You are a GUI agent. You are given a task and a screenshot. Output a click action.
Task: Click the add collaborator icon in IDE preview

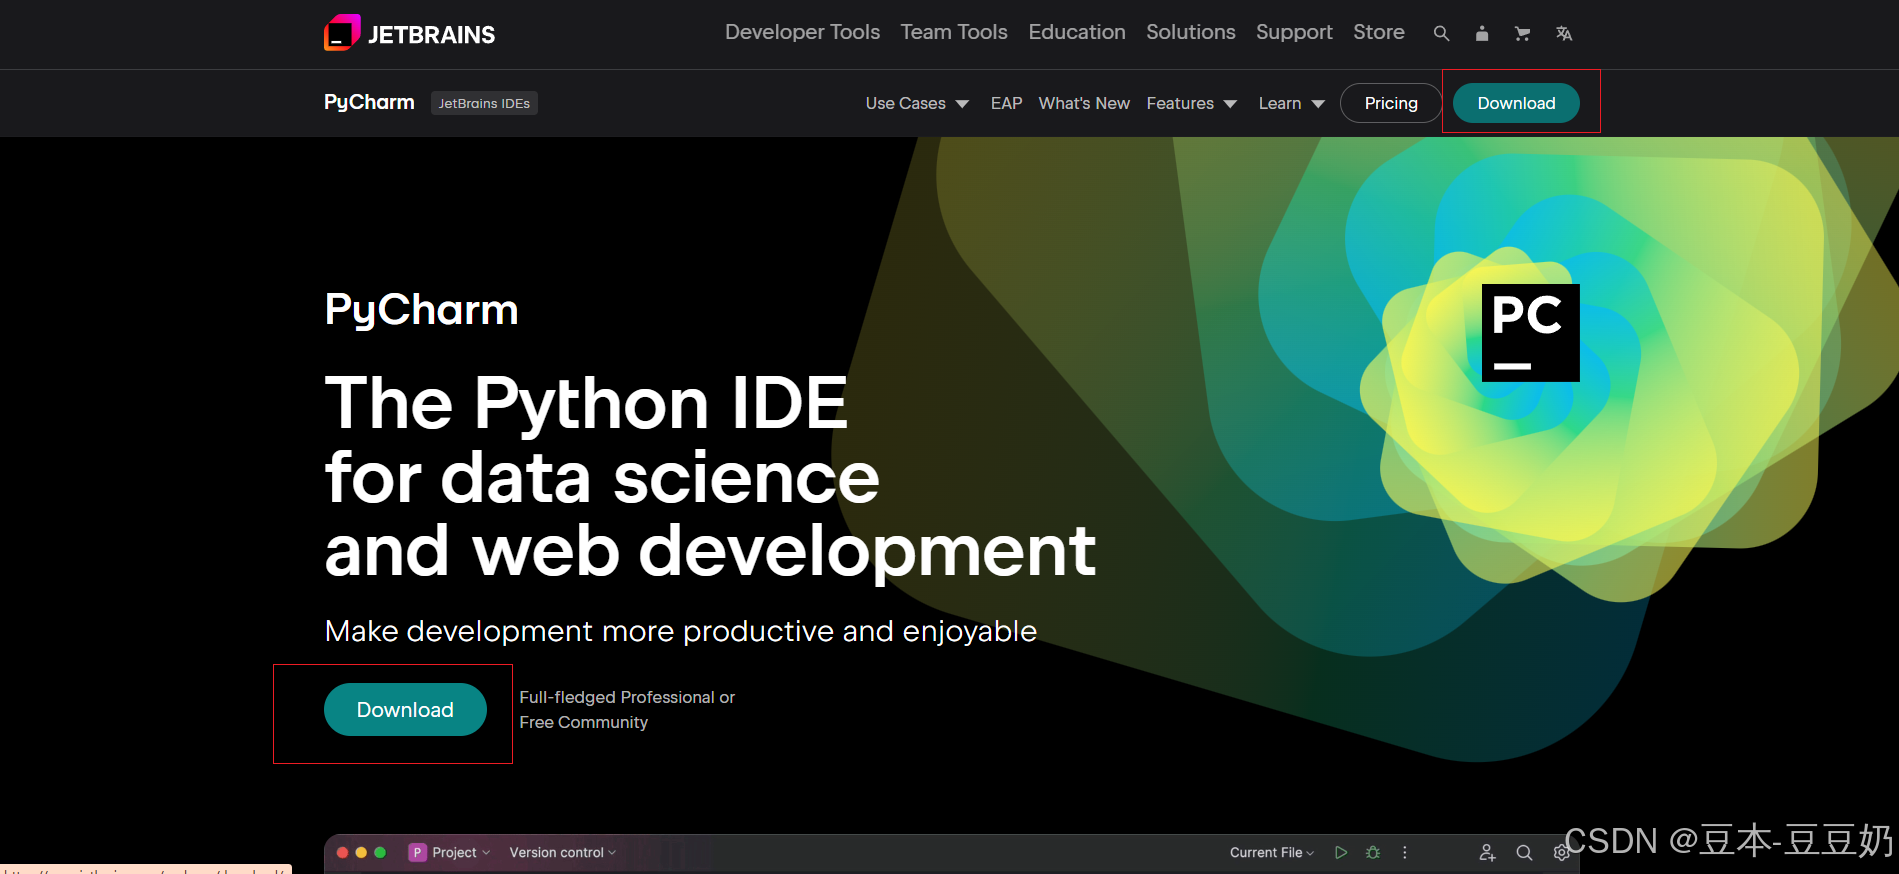point(1487,852)
